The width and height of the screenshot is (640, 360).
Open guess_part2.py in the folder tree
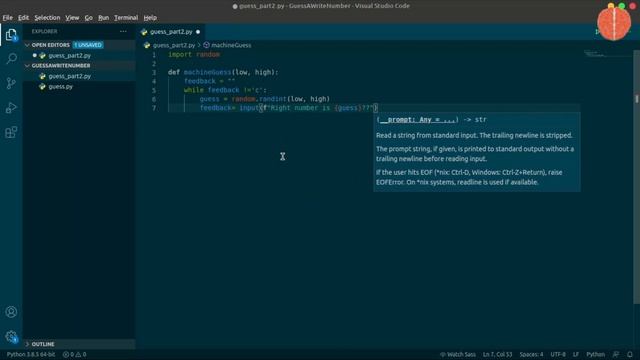click(x=69, y=76)
